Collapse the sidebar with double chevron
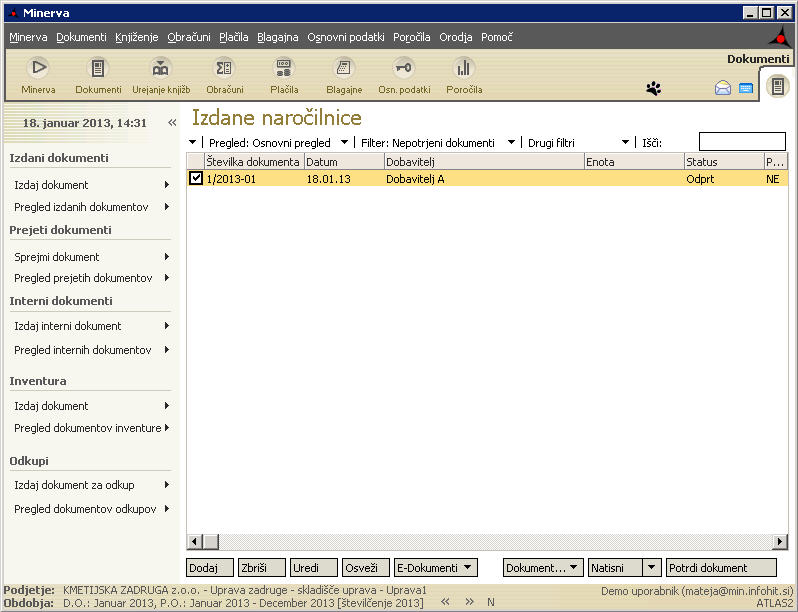The width and height of the screenshot is (798, 612). coord(172,123)
